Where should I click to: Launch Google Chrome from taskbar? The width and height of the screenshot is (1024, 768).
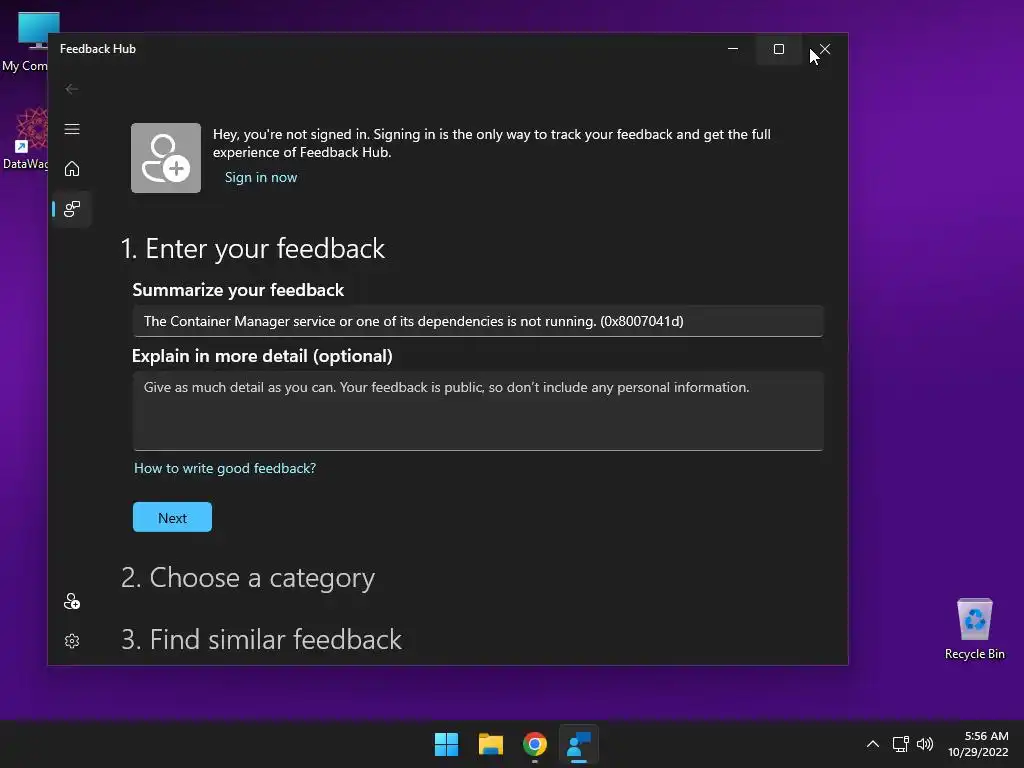coord(535,744)
